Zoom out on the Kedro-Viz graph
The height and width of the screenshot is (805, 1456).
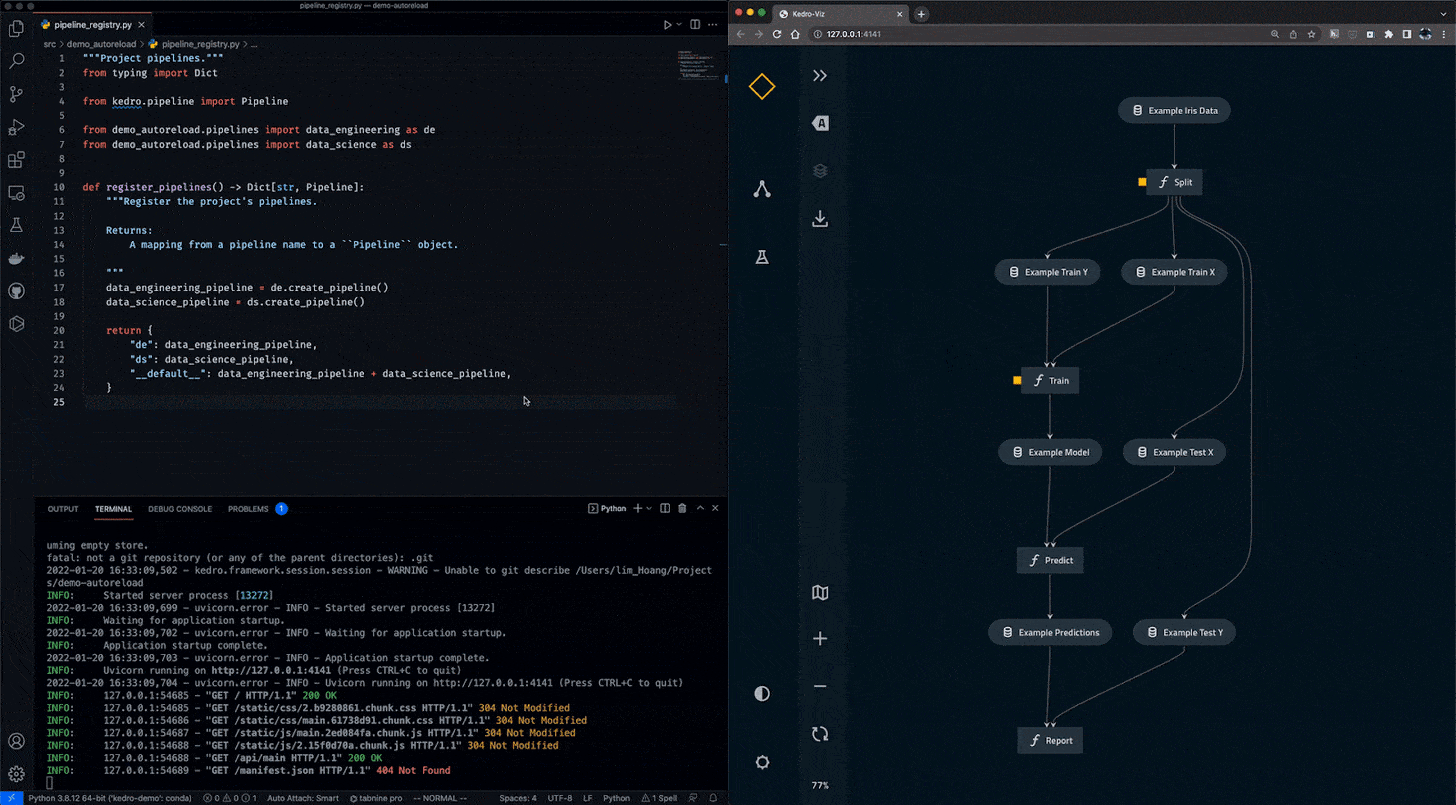[820, 686]
